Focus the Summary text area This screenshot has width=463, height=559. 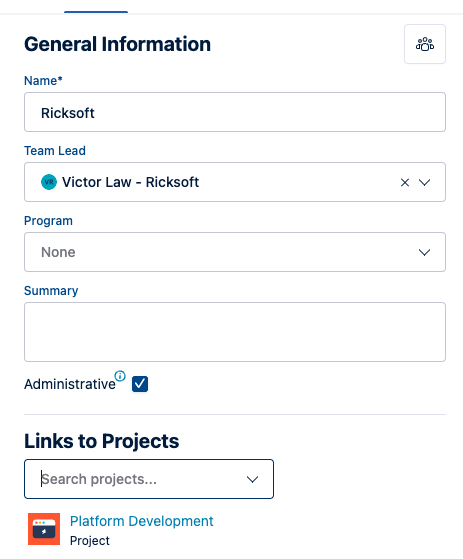[235, 332]
